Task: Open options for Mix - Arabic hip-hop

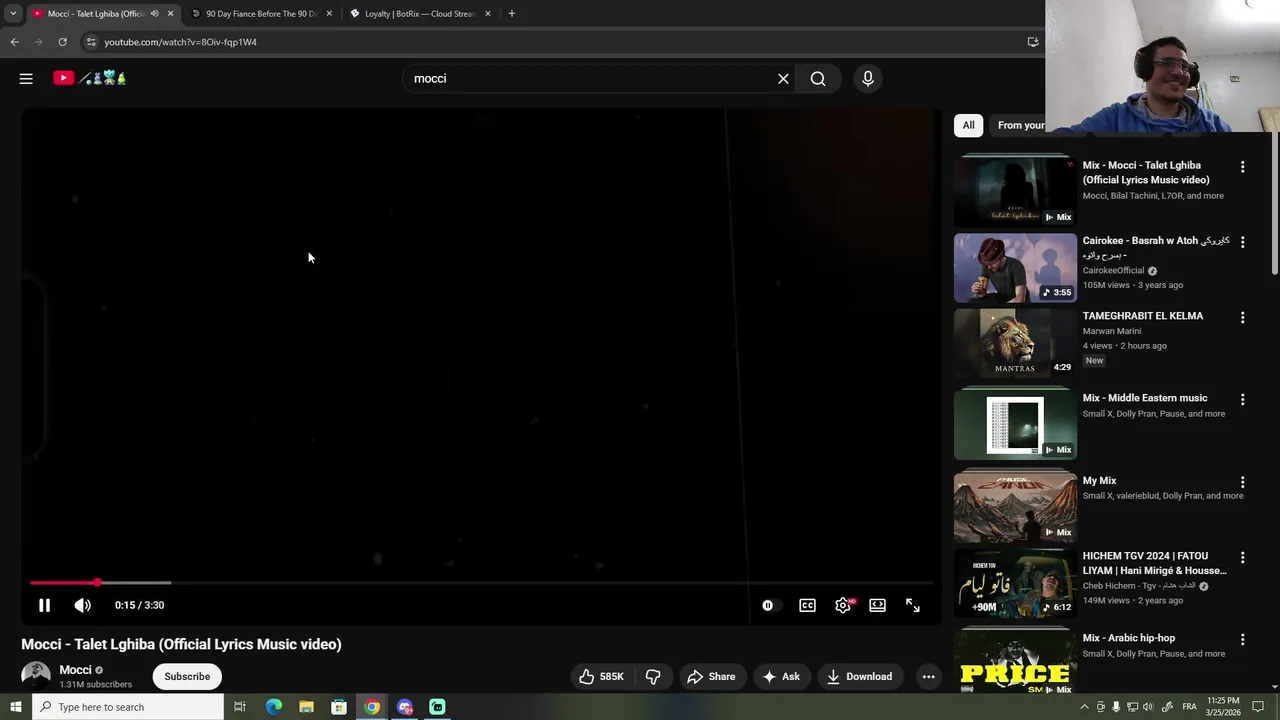Action: click(1242, 639)
